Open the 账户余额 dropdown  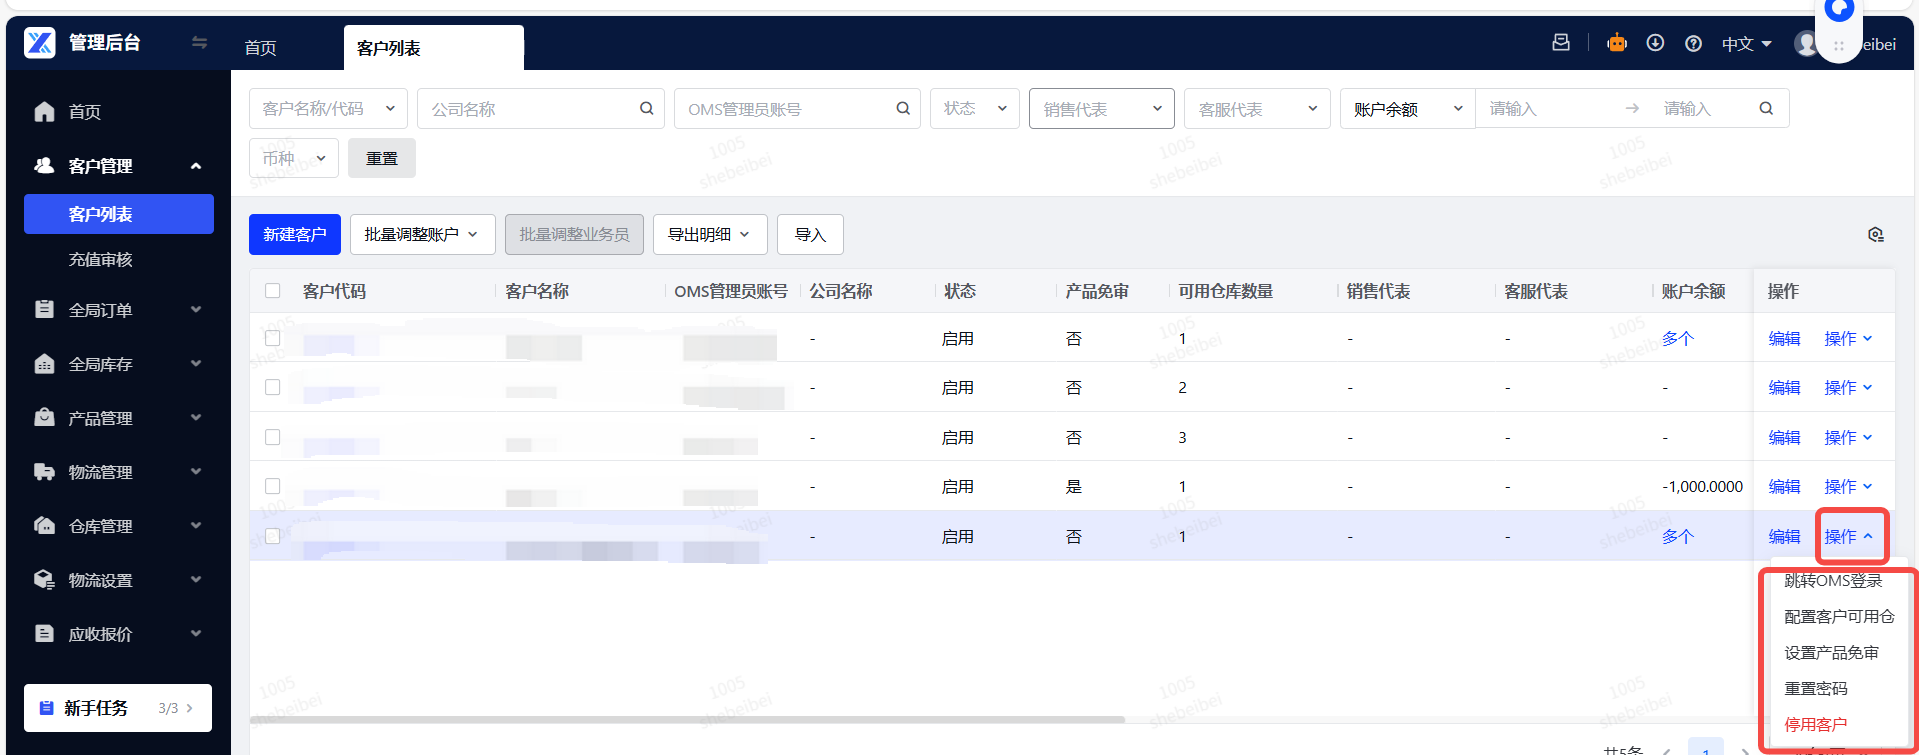(x=1408, y=108)
